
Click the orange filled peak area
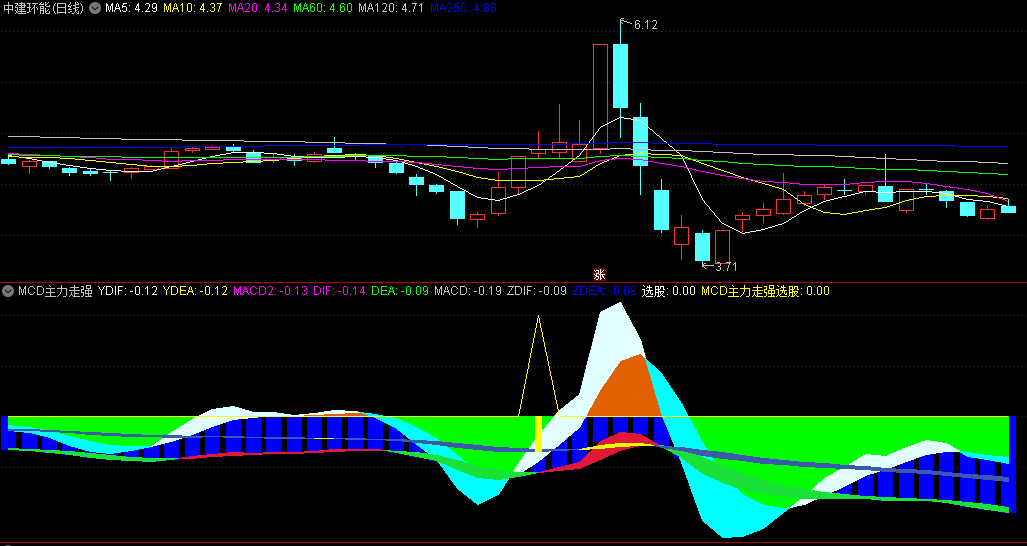[627, 390]
